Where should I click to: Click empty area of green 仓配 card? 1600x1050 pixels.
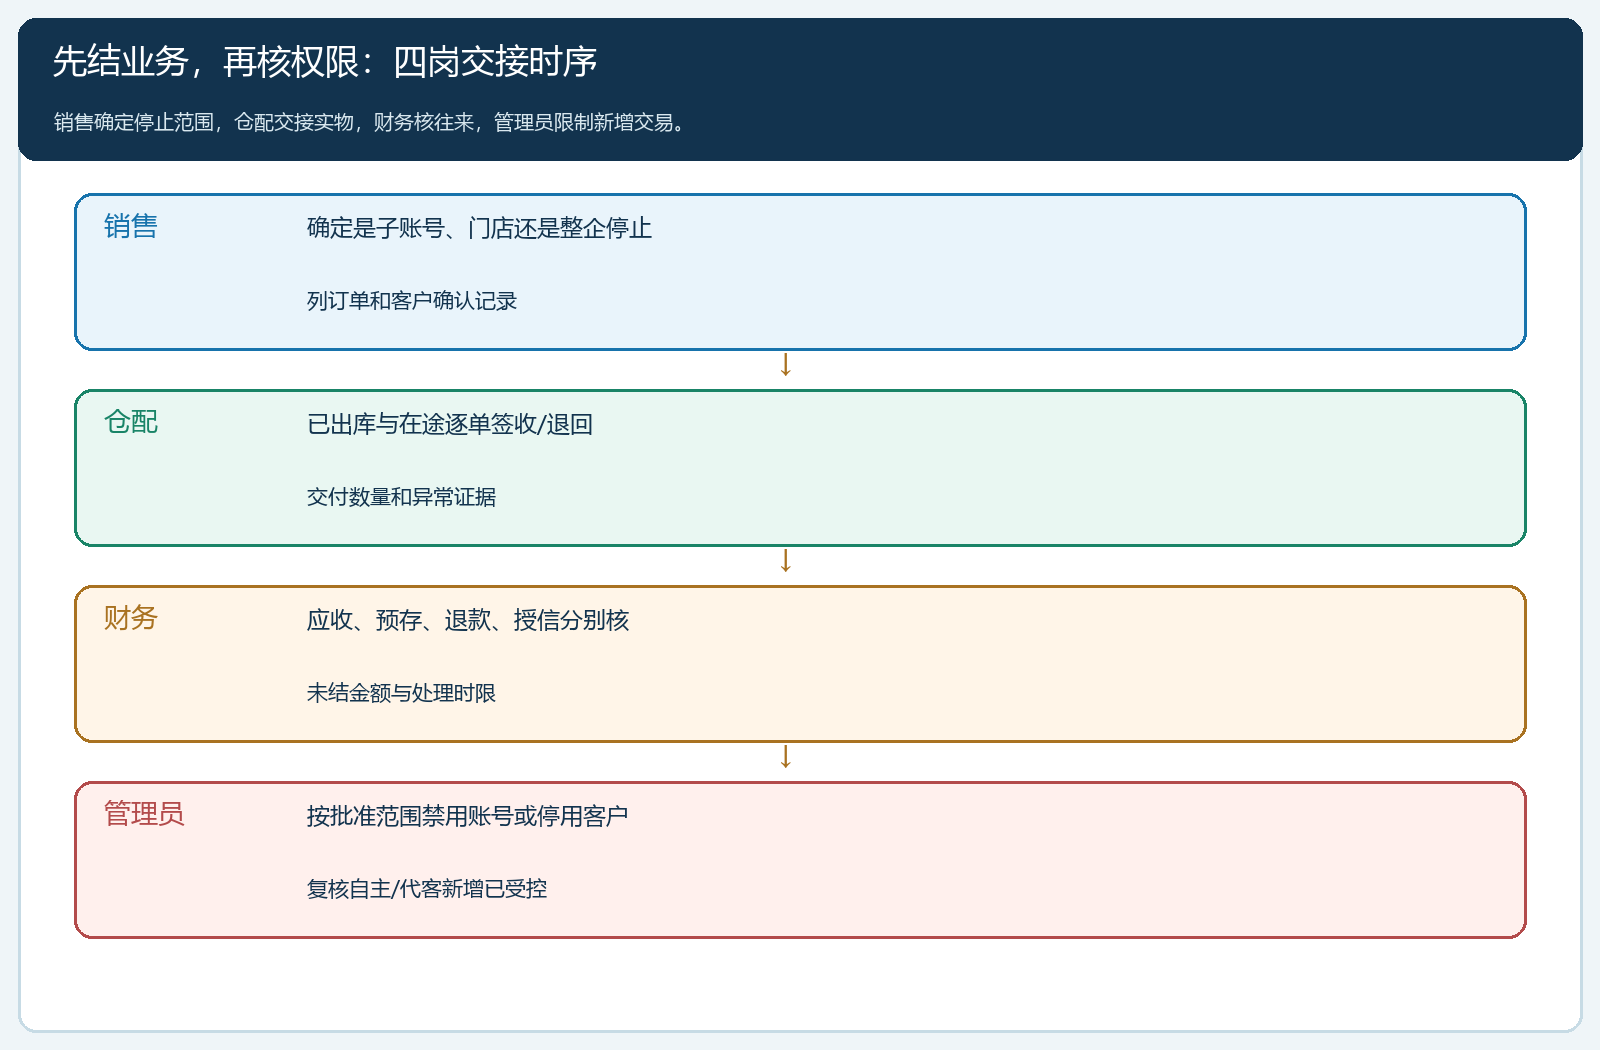[x=1100, y=468]
